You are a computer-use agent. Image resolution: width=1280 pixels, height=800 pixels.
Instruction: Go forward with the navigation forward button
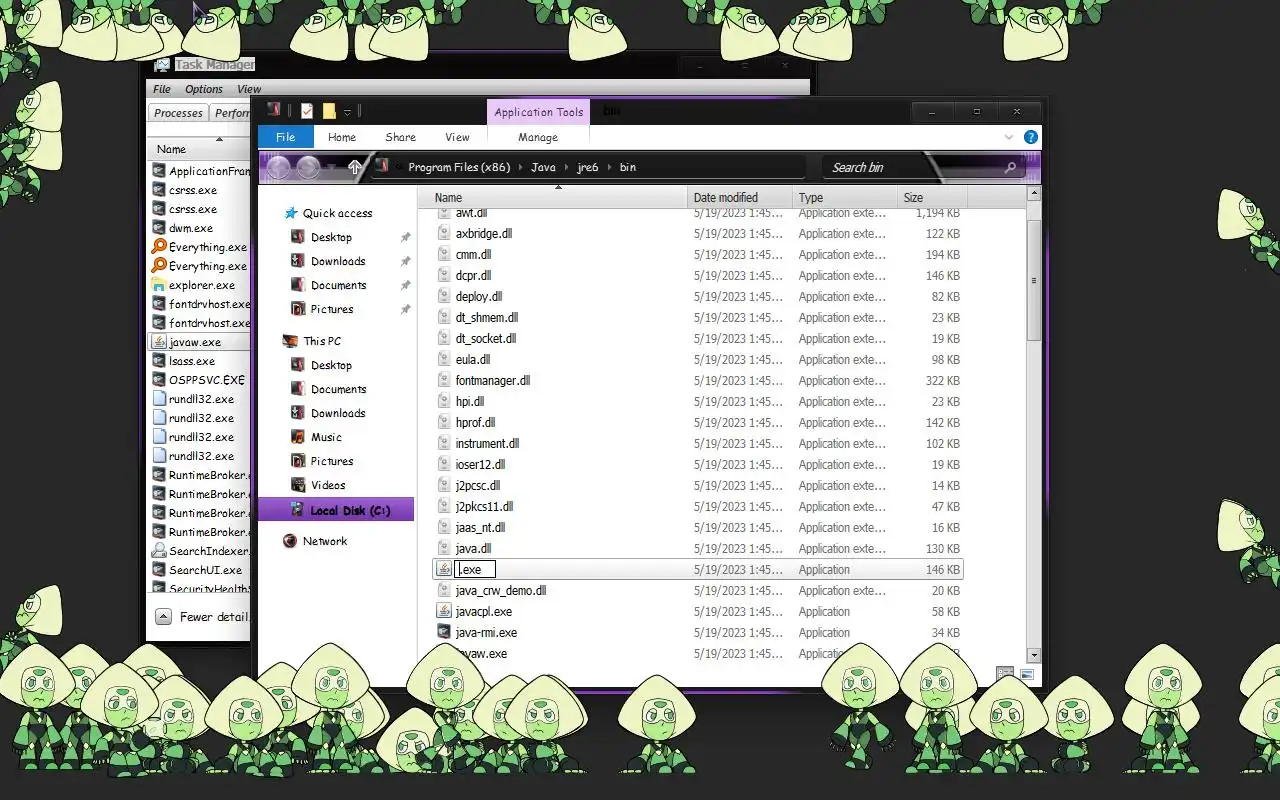(x=308, y=167)
